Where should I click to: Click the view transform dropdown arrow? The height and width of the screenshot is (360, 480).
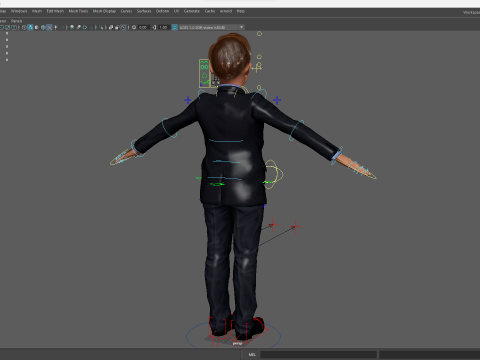tap(241, 27)
